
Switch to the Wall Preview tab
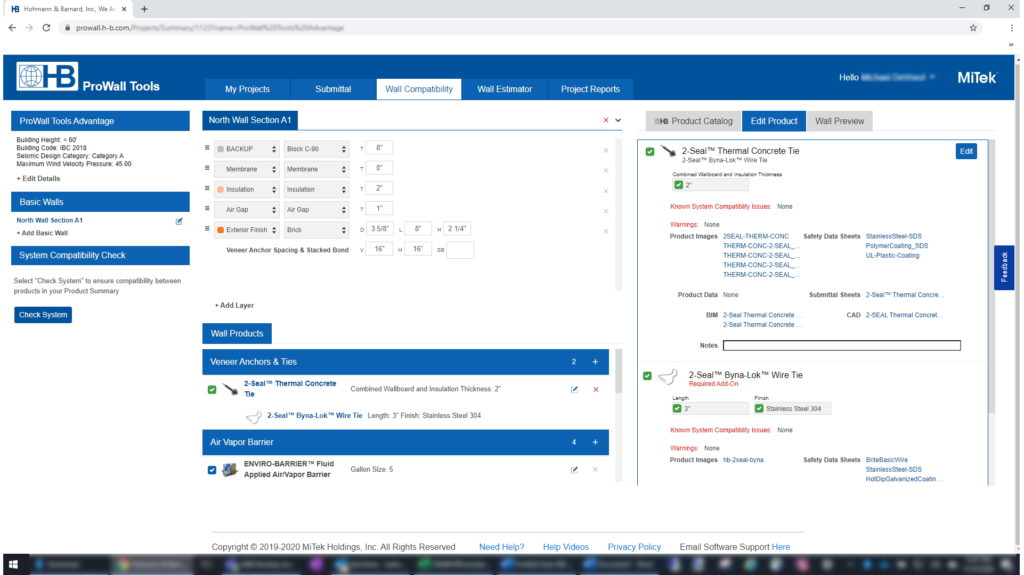tap(839, 121)
